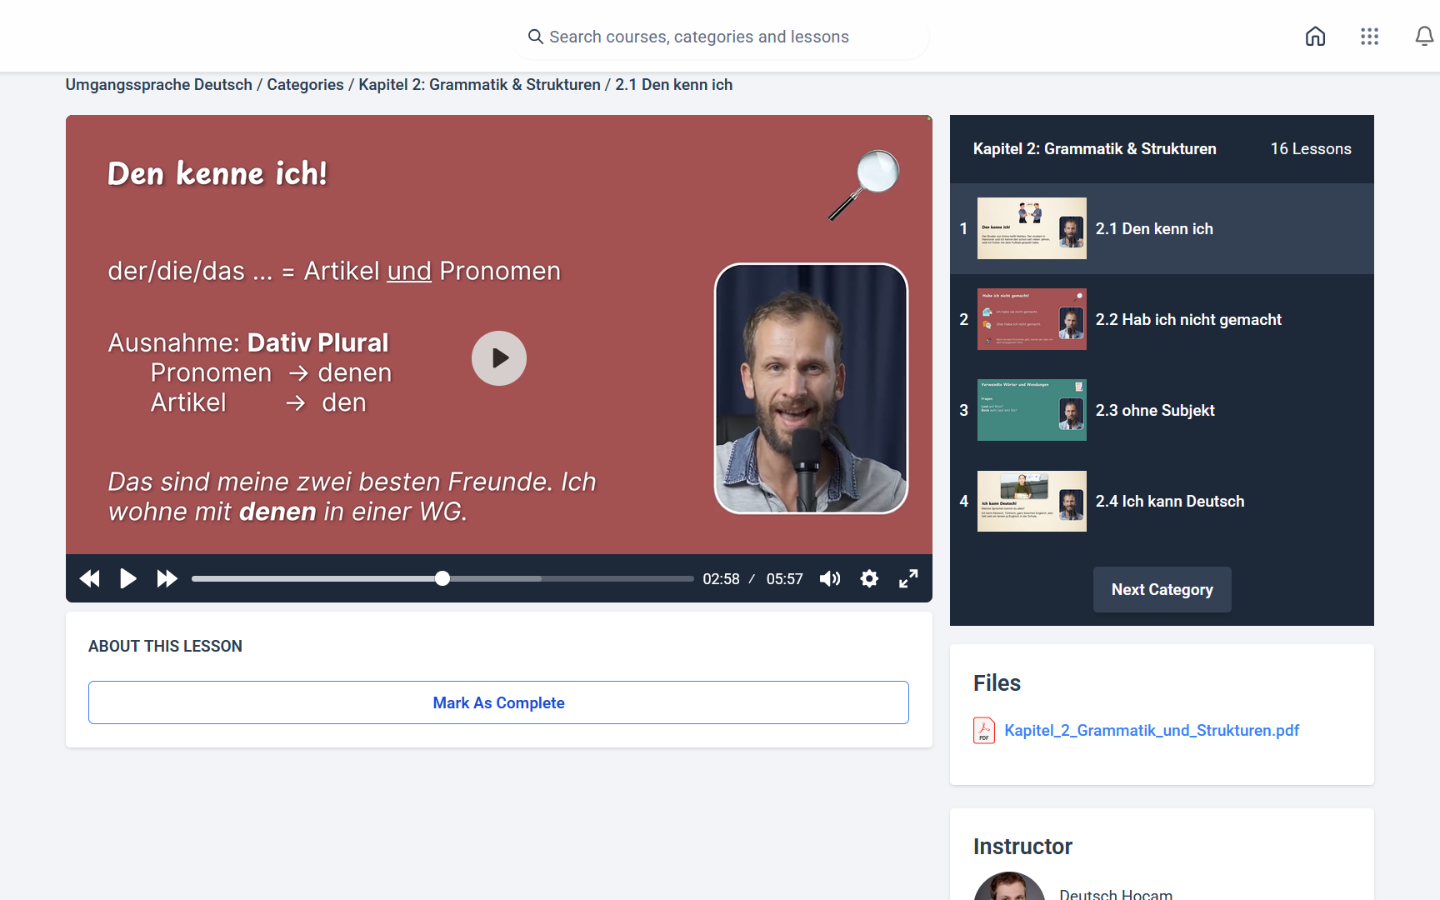Select lesson 2.2 Hab ich nicht gemacht
Viewport: 1440px width, 900px height.
coord(1188,320)
